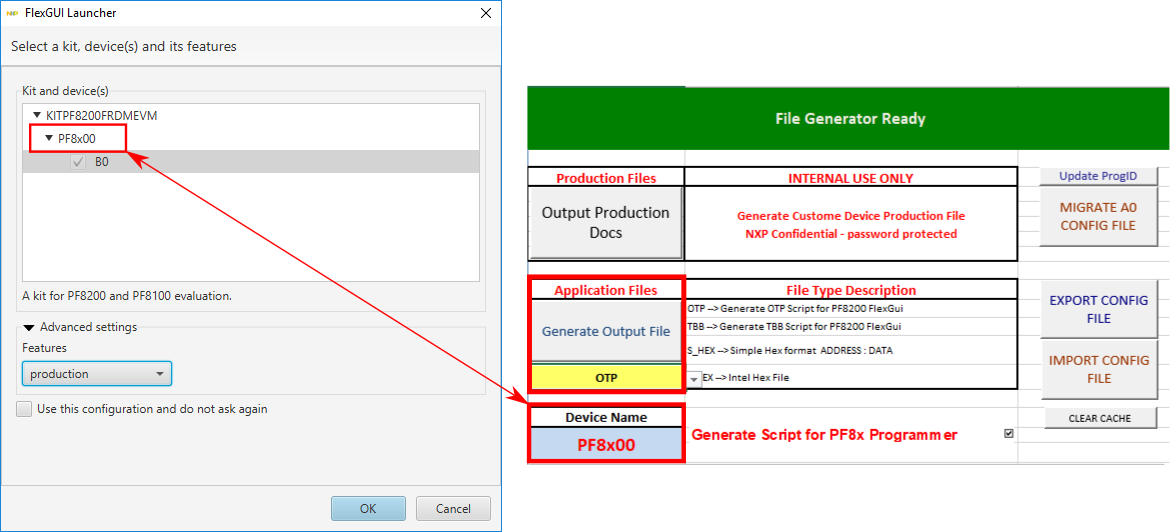Collapse the KITPF8200FRDMEVM tree node
The width and height of the screenshot is (1174, 532).
(x=37, y=116)
